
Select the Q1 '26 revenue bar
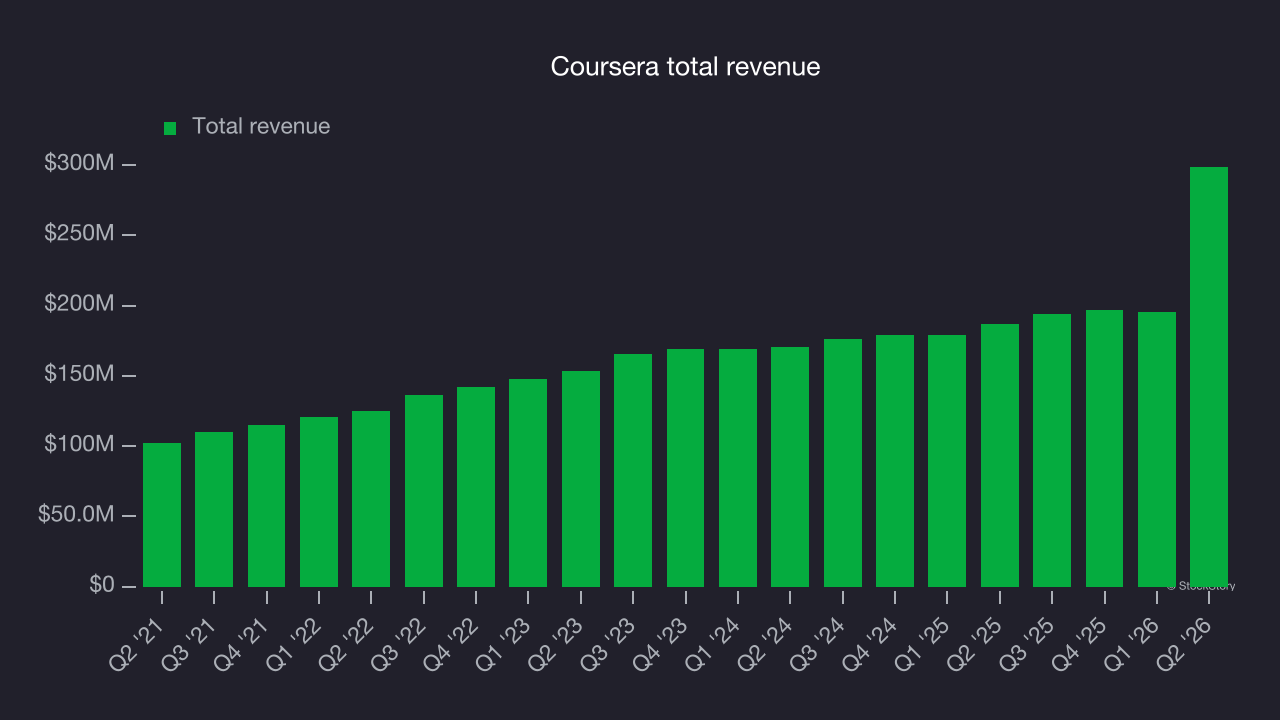coord(1157,449)
